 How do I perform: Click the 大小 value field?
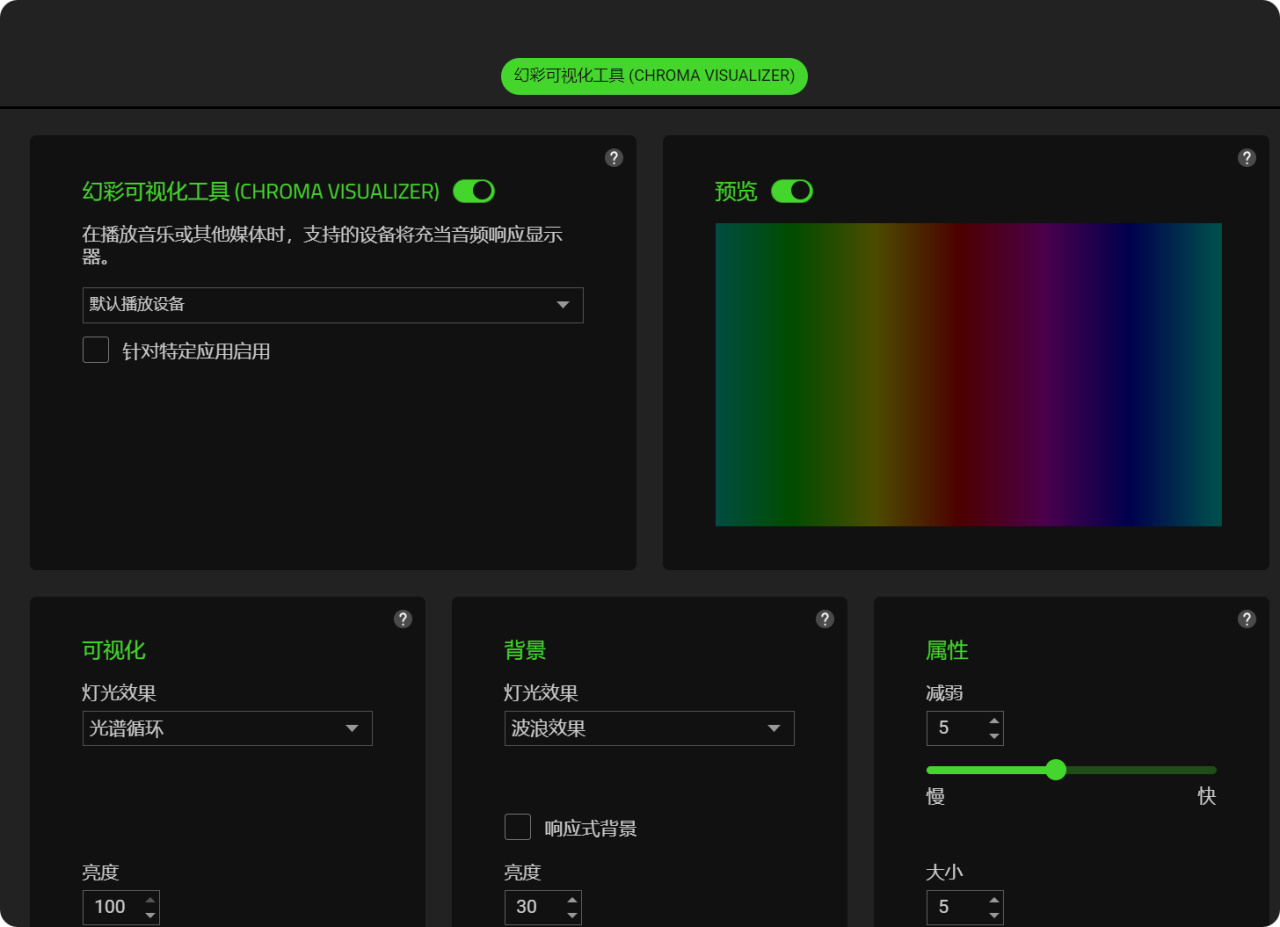[x=965, y=907]
